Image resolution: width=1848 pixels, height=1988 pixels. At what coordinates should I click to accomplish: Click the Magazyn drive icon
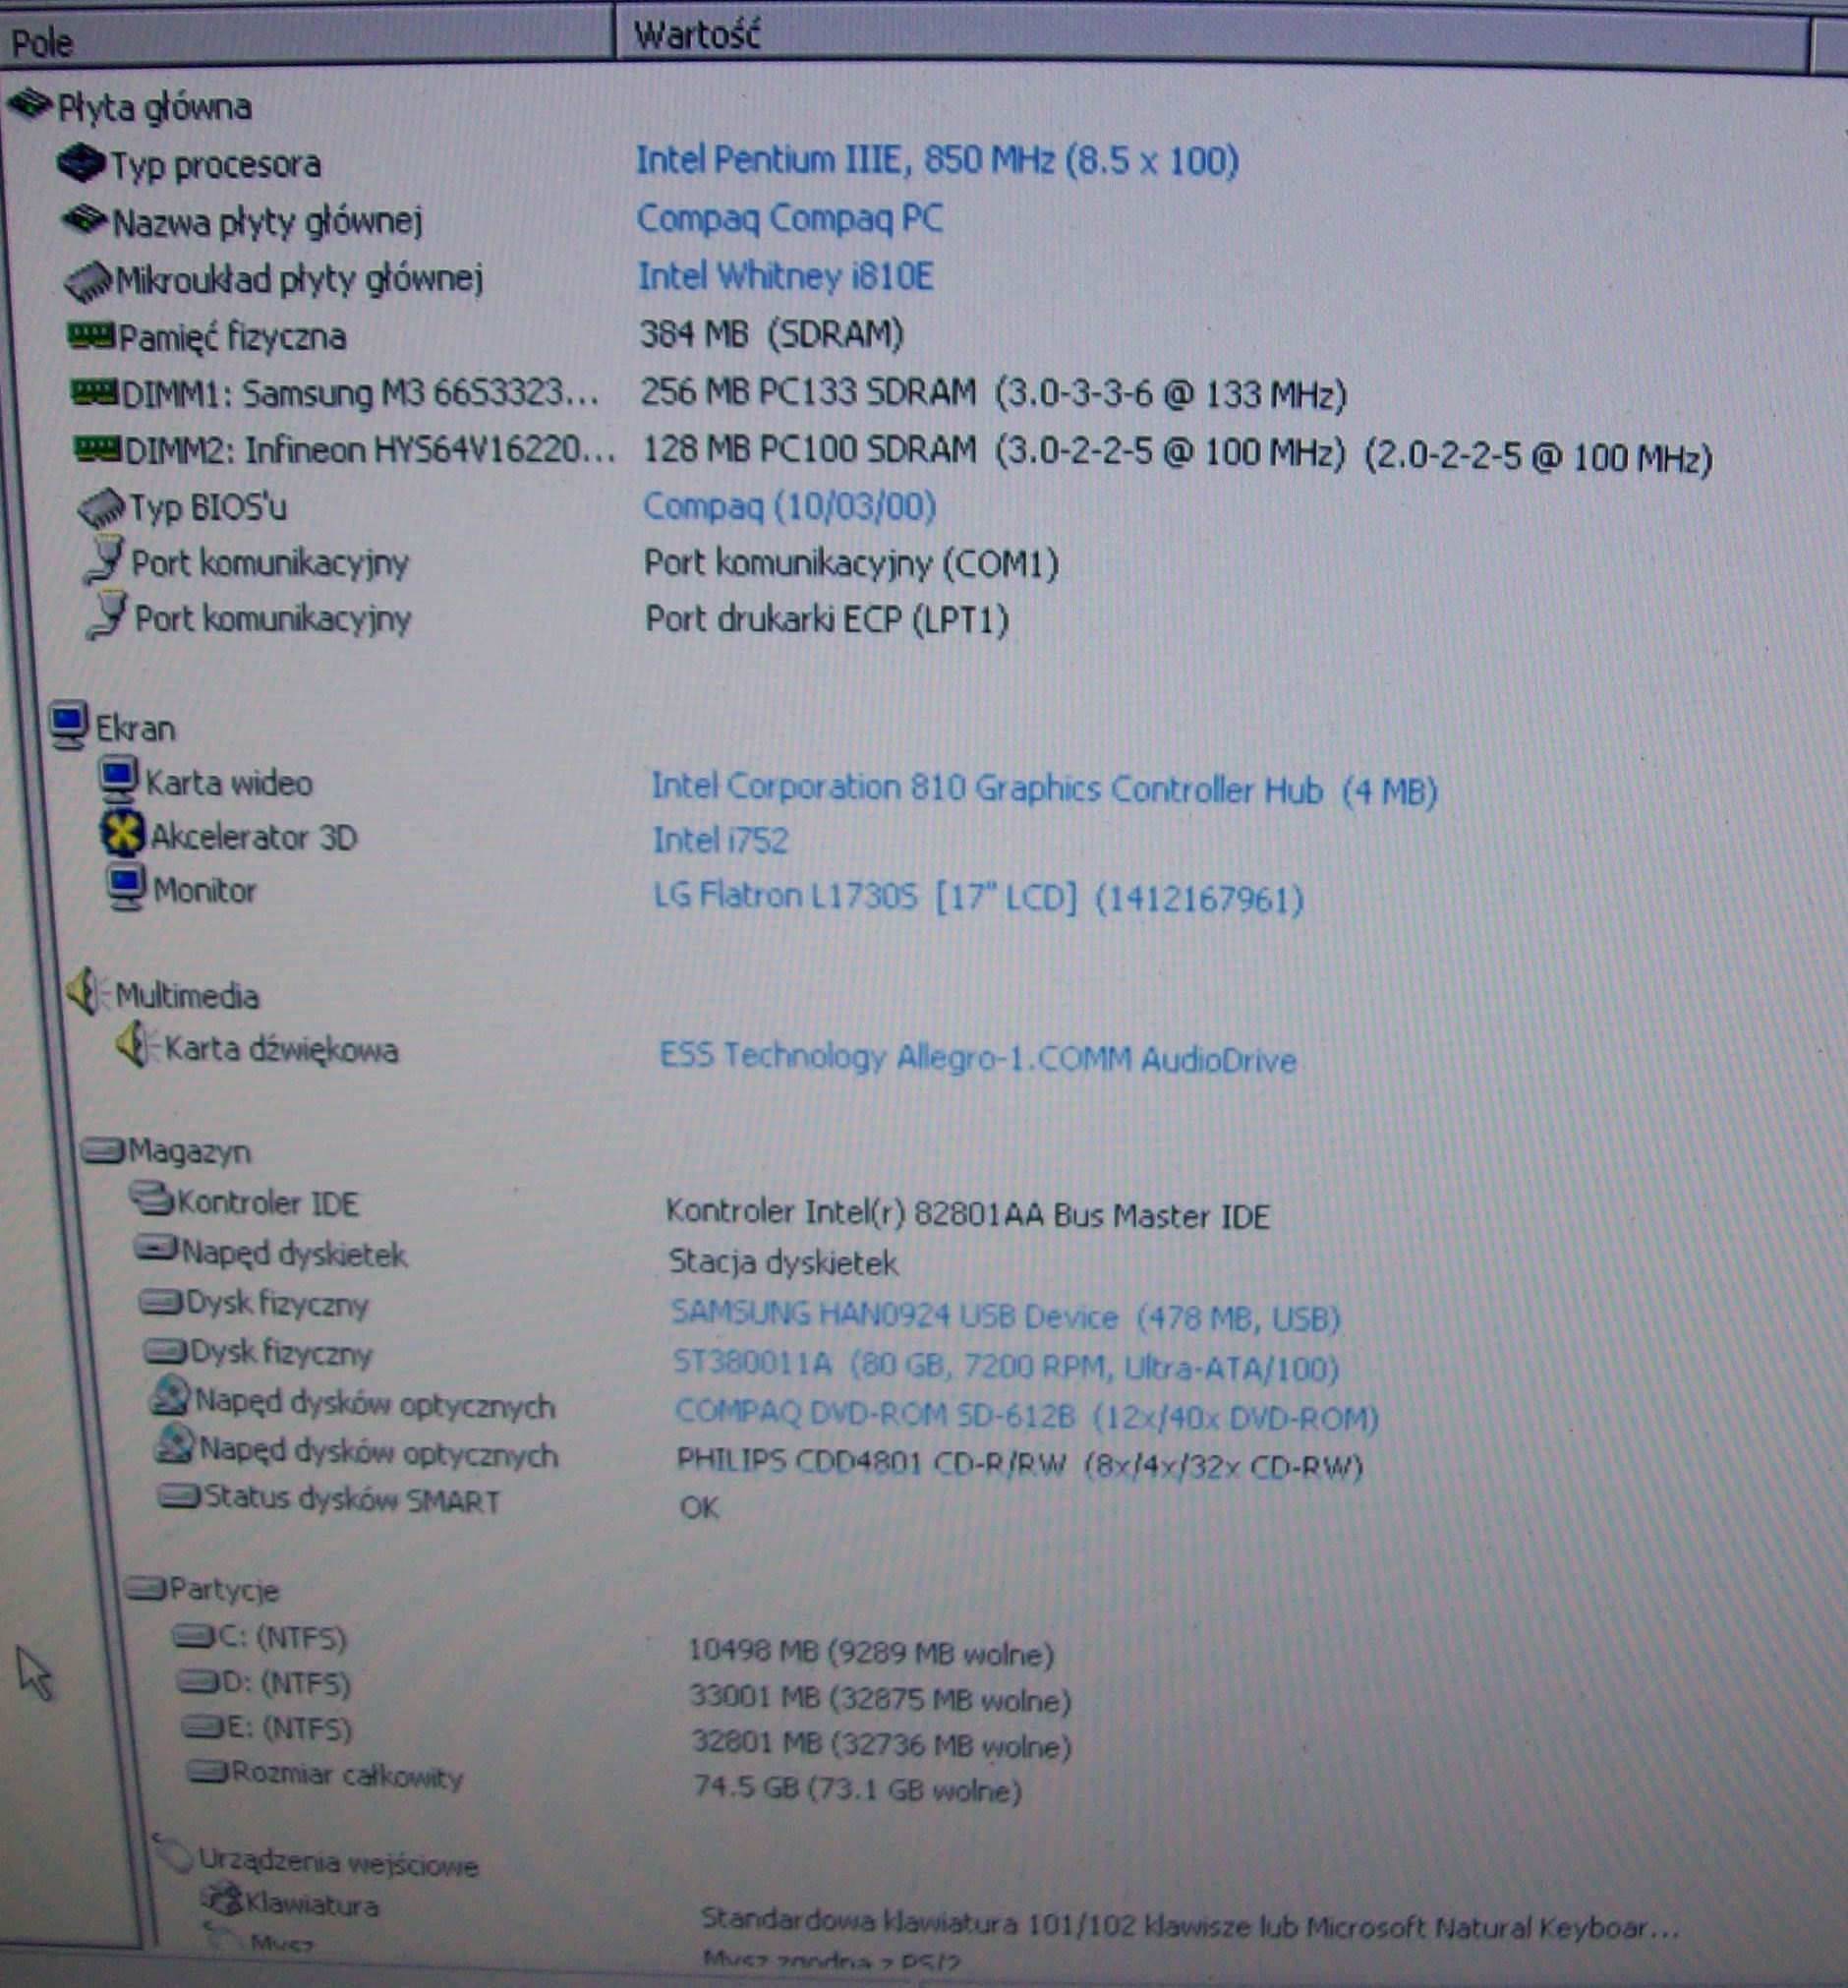click(103, 1150)
